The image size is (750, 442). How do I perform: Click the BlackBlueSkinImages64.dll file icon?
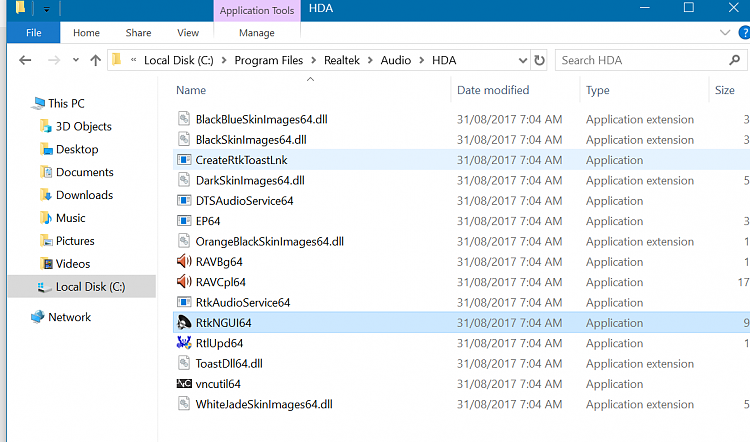[x=184, y=119]
